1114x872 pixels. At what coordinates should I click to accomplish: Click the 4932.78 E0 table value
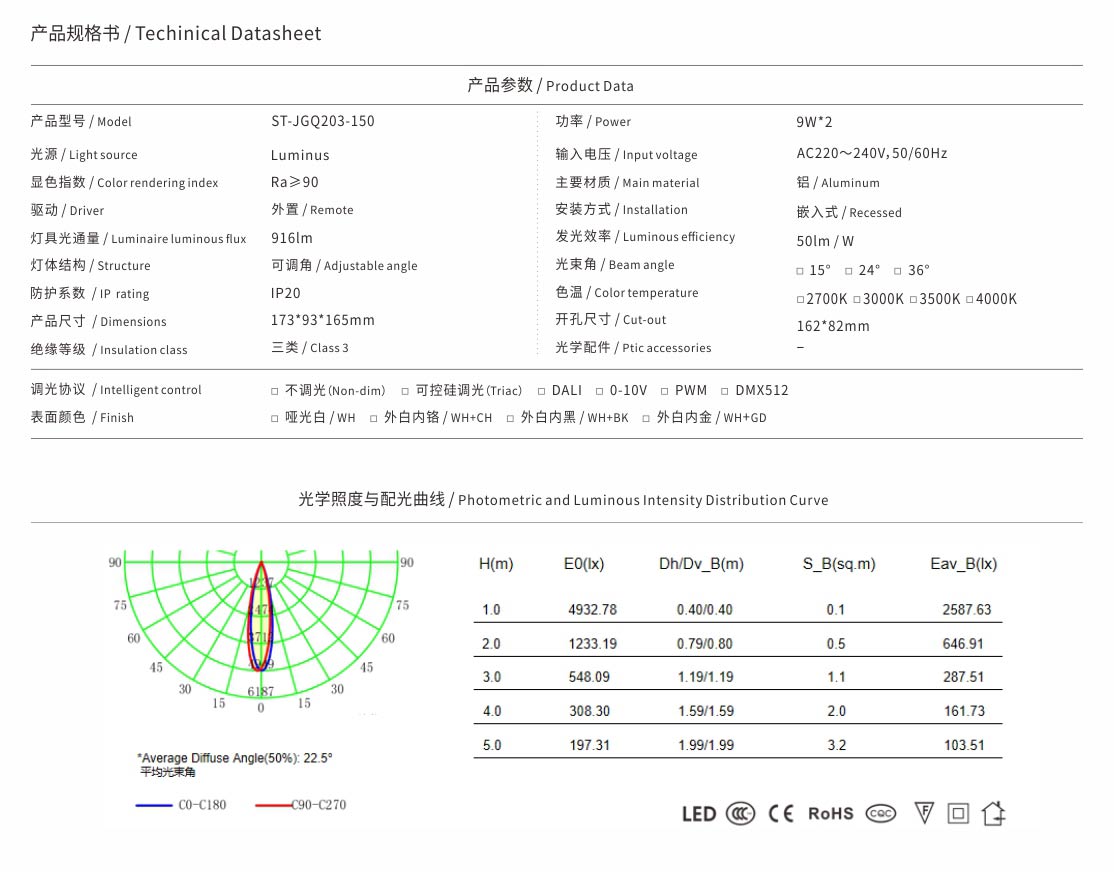pos(592,610)
